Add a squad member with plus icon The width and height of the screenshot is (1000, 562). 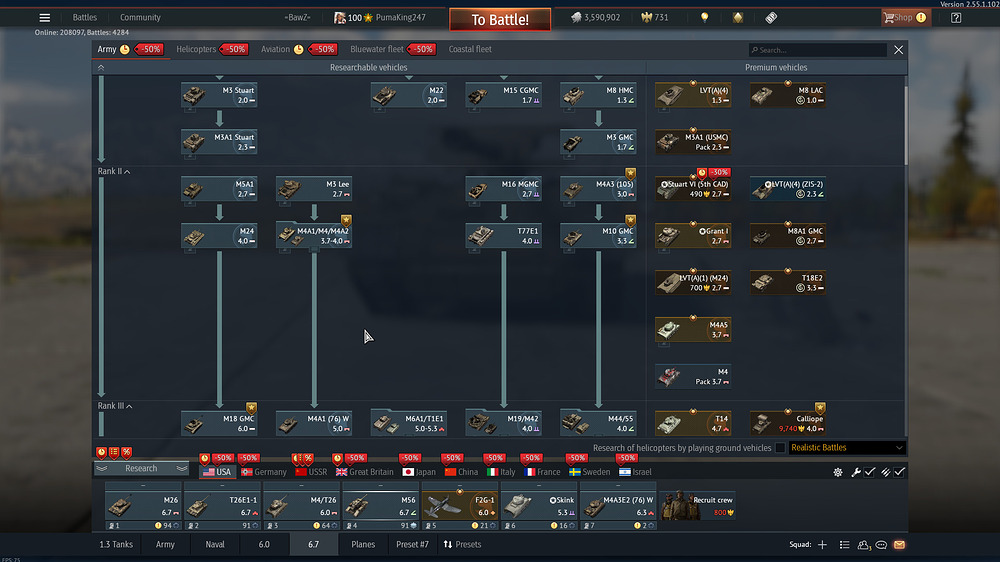(822, 545)
